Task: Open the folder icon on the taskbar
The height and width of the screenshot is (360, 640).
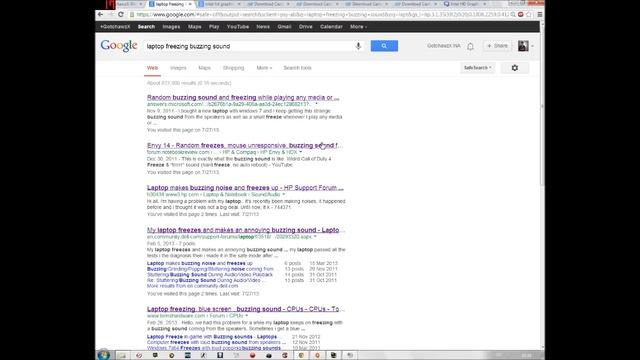Action: 122,355
